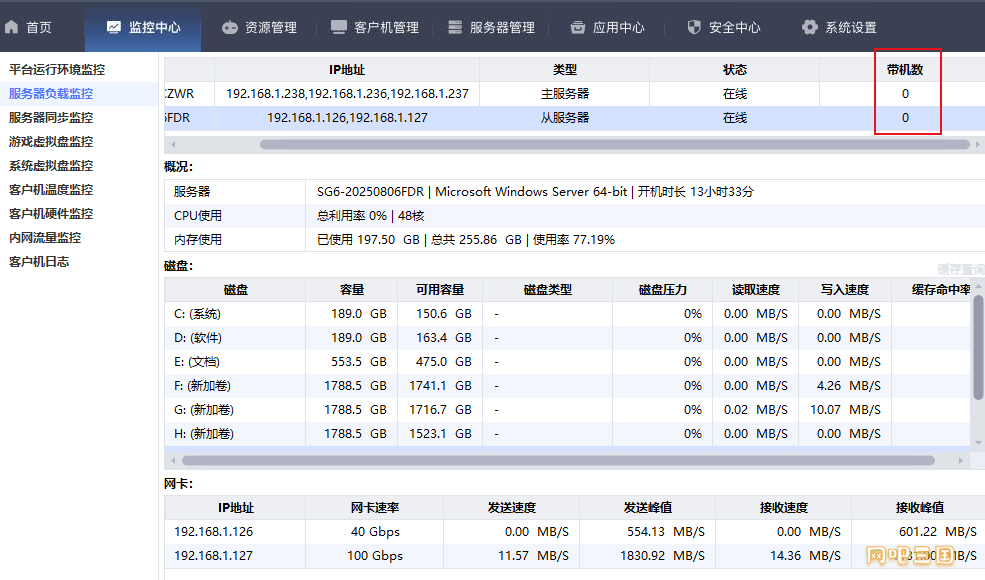Click the 安全中心 shield icon
The height and width of the screenshot is (580, 985).
(694, 27)
